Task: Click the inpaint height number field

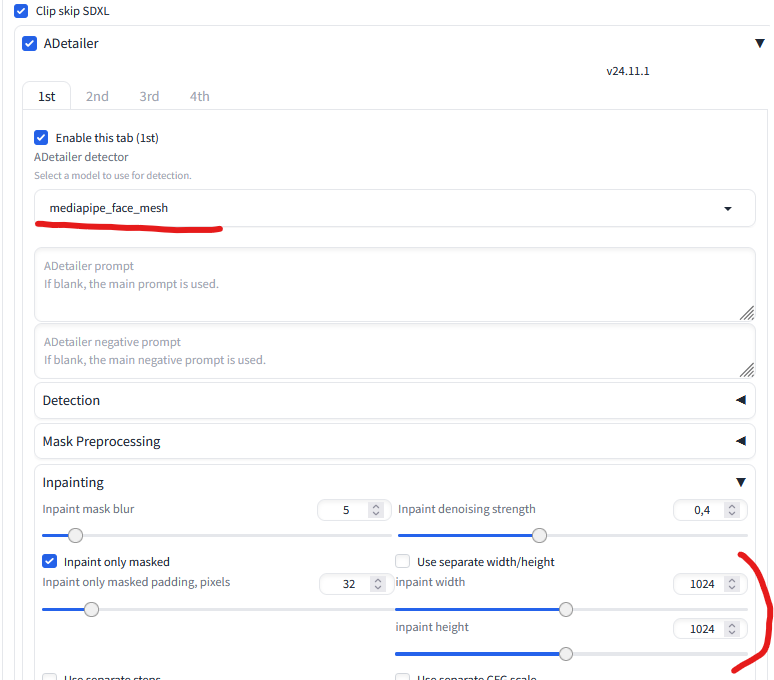Action: [x=702, y=629]
